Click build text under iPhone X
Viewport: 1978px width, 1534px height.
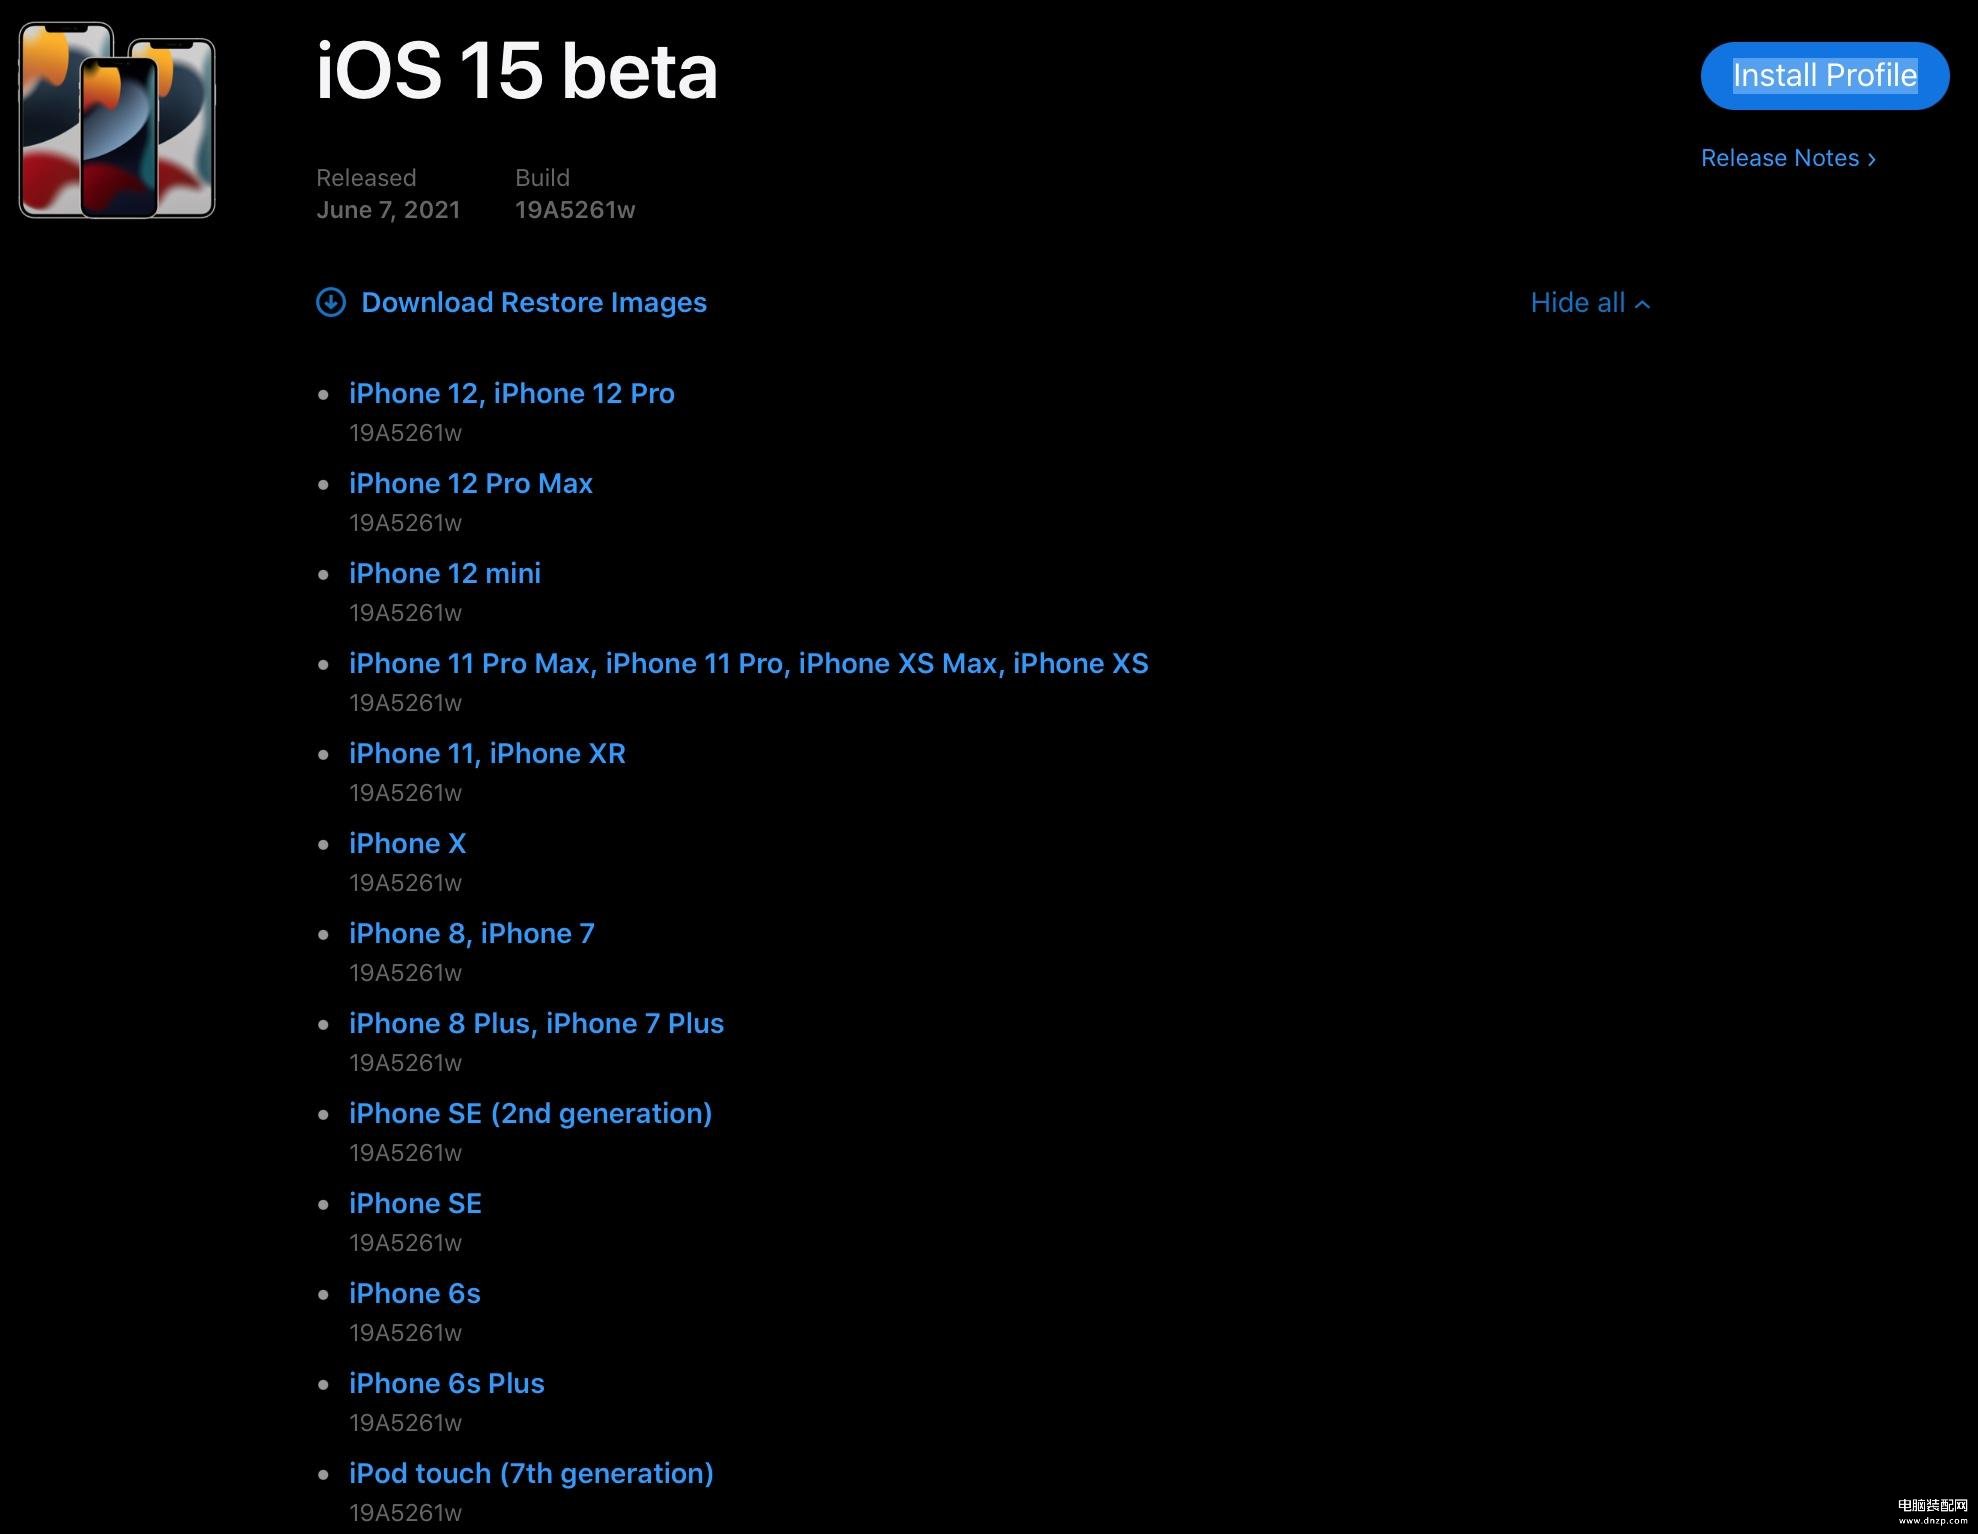coord(405,883)
